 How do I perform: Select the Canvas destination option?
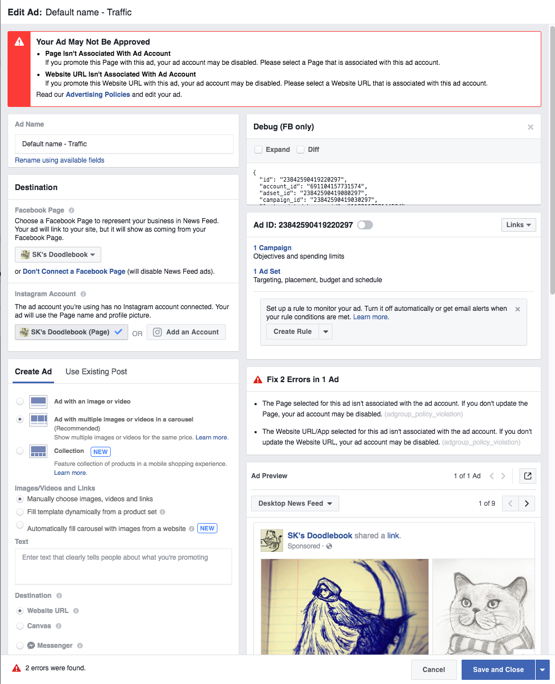pyautogui.click(x=20, y=626)
